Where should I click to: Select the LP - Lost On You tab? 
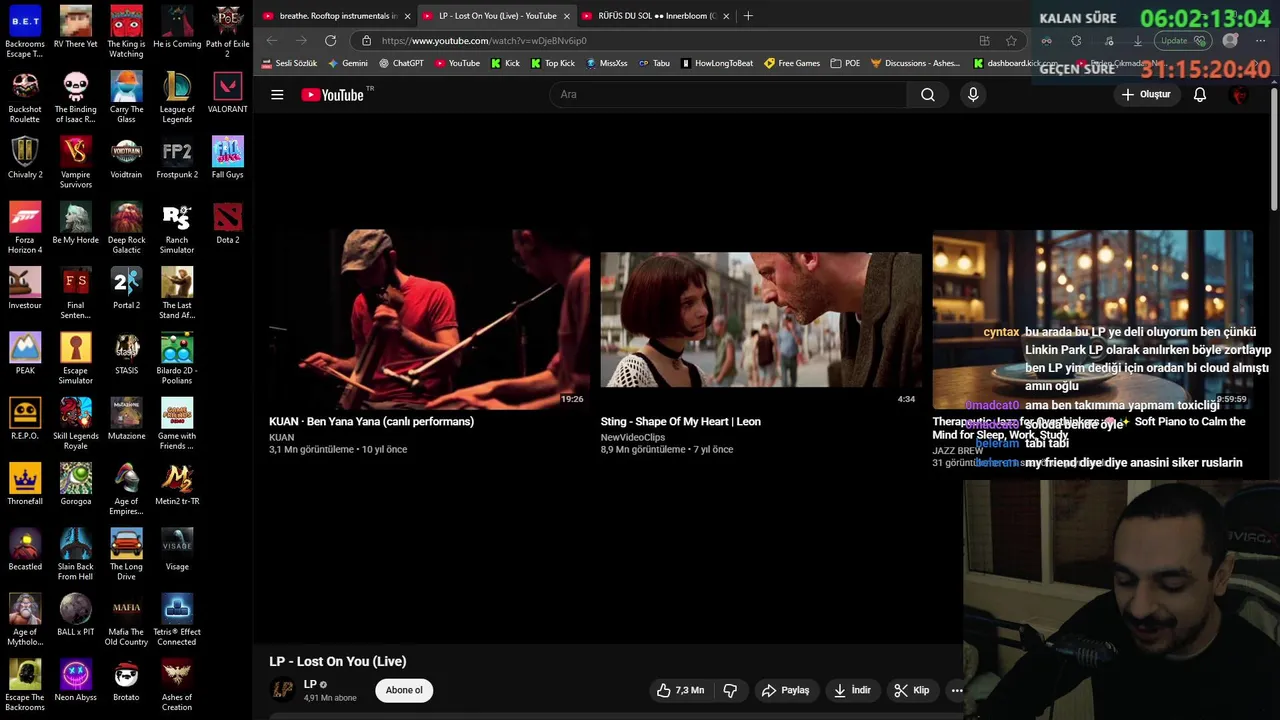pos(496,16)
